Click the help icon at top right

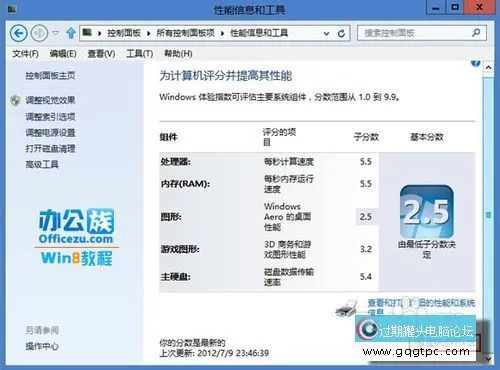point(476,63)
